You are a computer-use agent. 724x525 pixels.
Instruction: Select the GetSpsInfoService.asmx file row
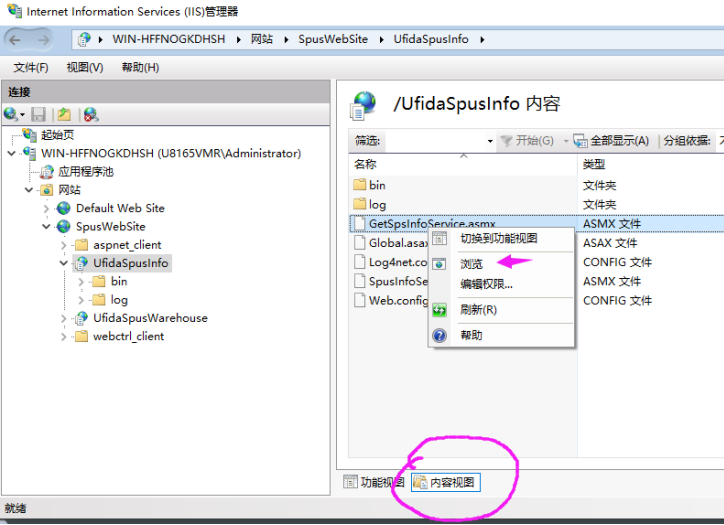click(x=537, y=223)
